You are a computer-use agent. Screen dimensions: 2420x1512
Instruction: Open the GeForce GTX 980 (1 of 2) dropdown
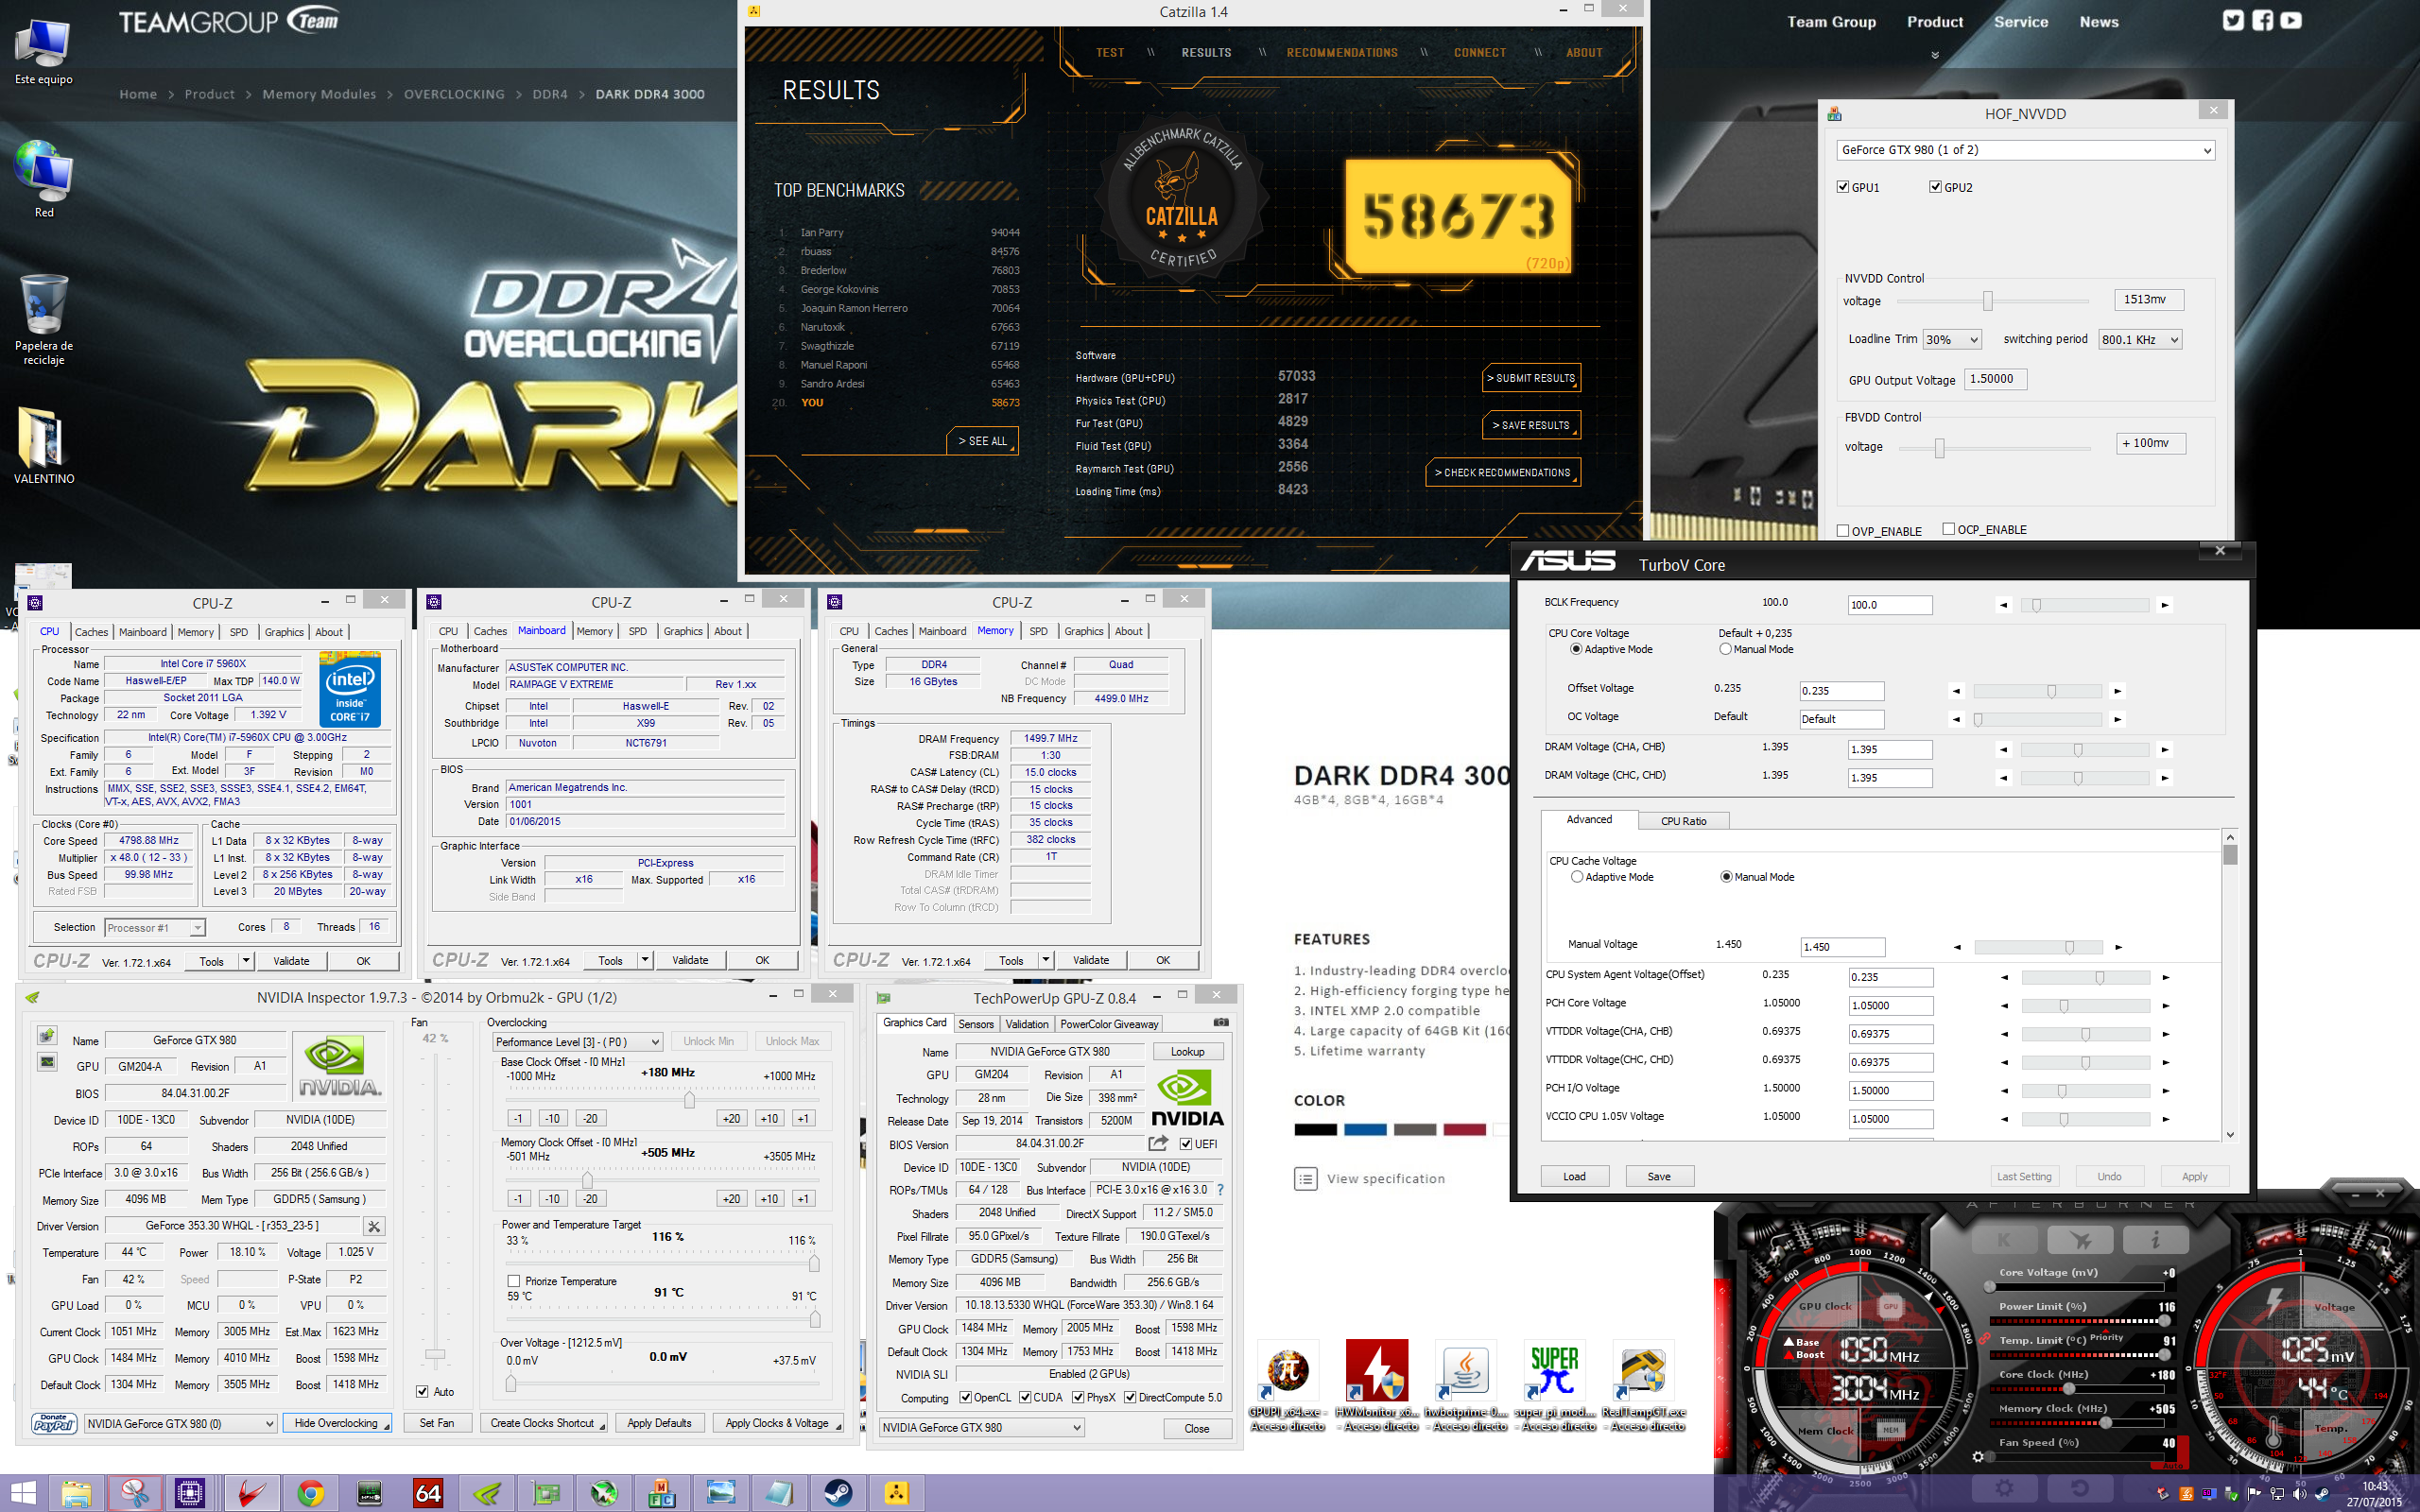coord(2025,150)
